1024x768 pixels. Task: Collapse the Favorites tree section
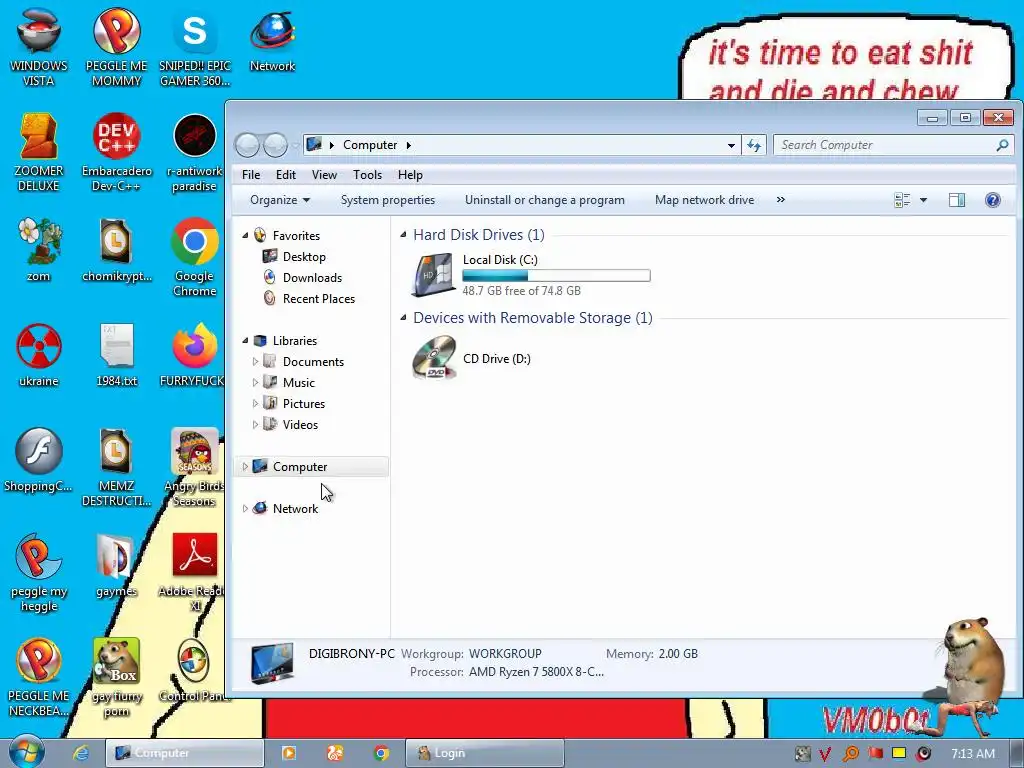click(245, 235)
